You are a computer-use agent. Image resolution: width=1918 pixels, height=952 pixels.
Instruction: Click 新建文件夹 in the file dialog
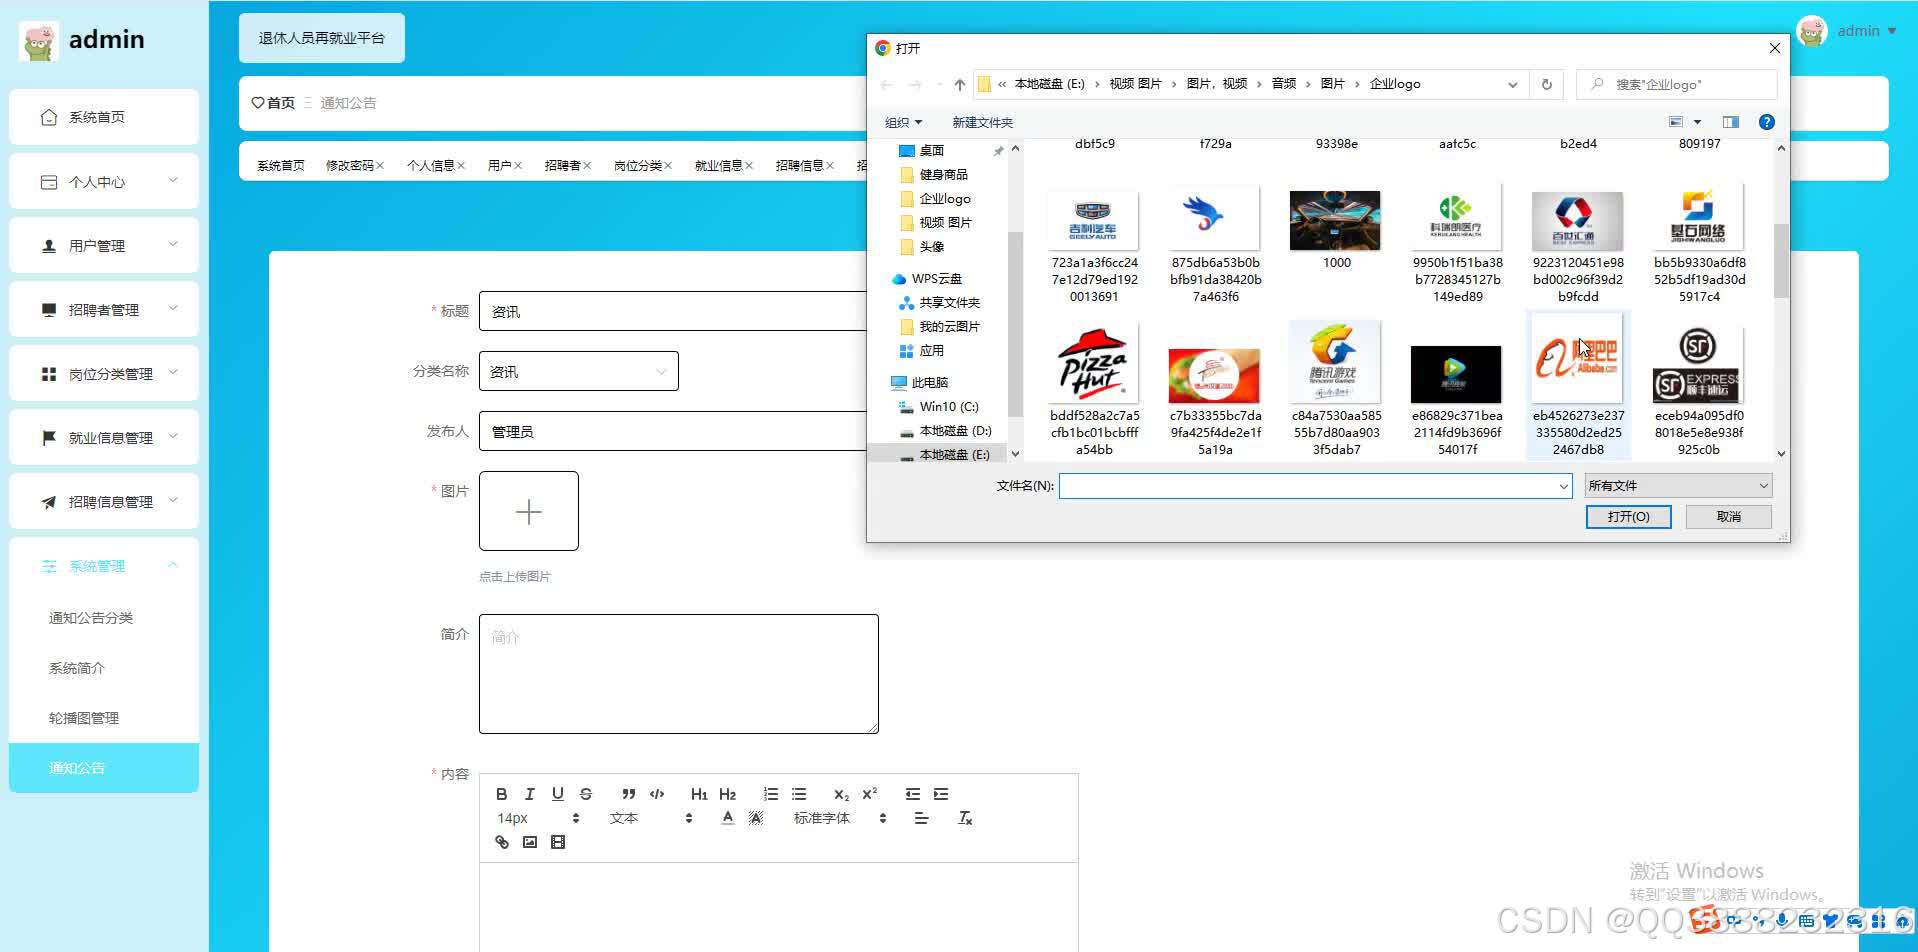click(982, 122)
